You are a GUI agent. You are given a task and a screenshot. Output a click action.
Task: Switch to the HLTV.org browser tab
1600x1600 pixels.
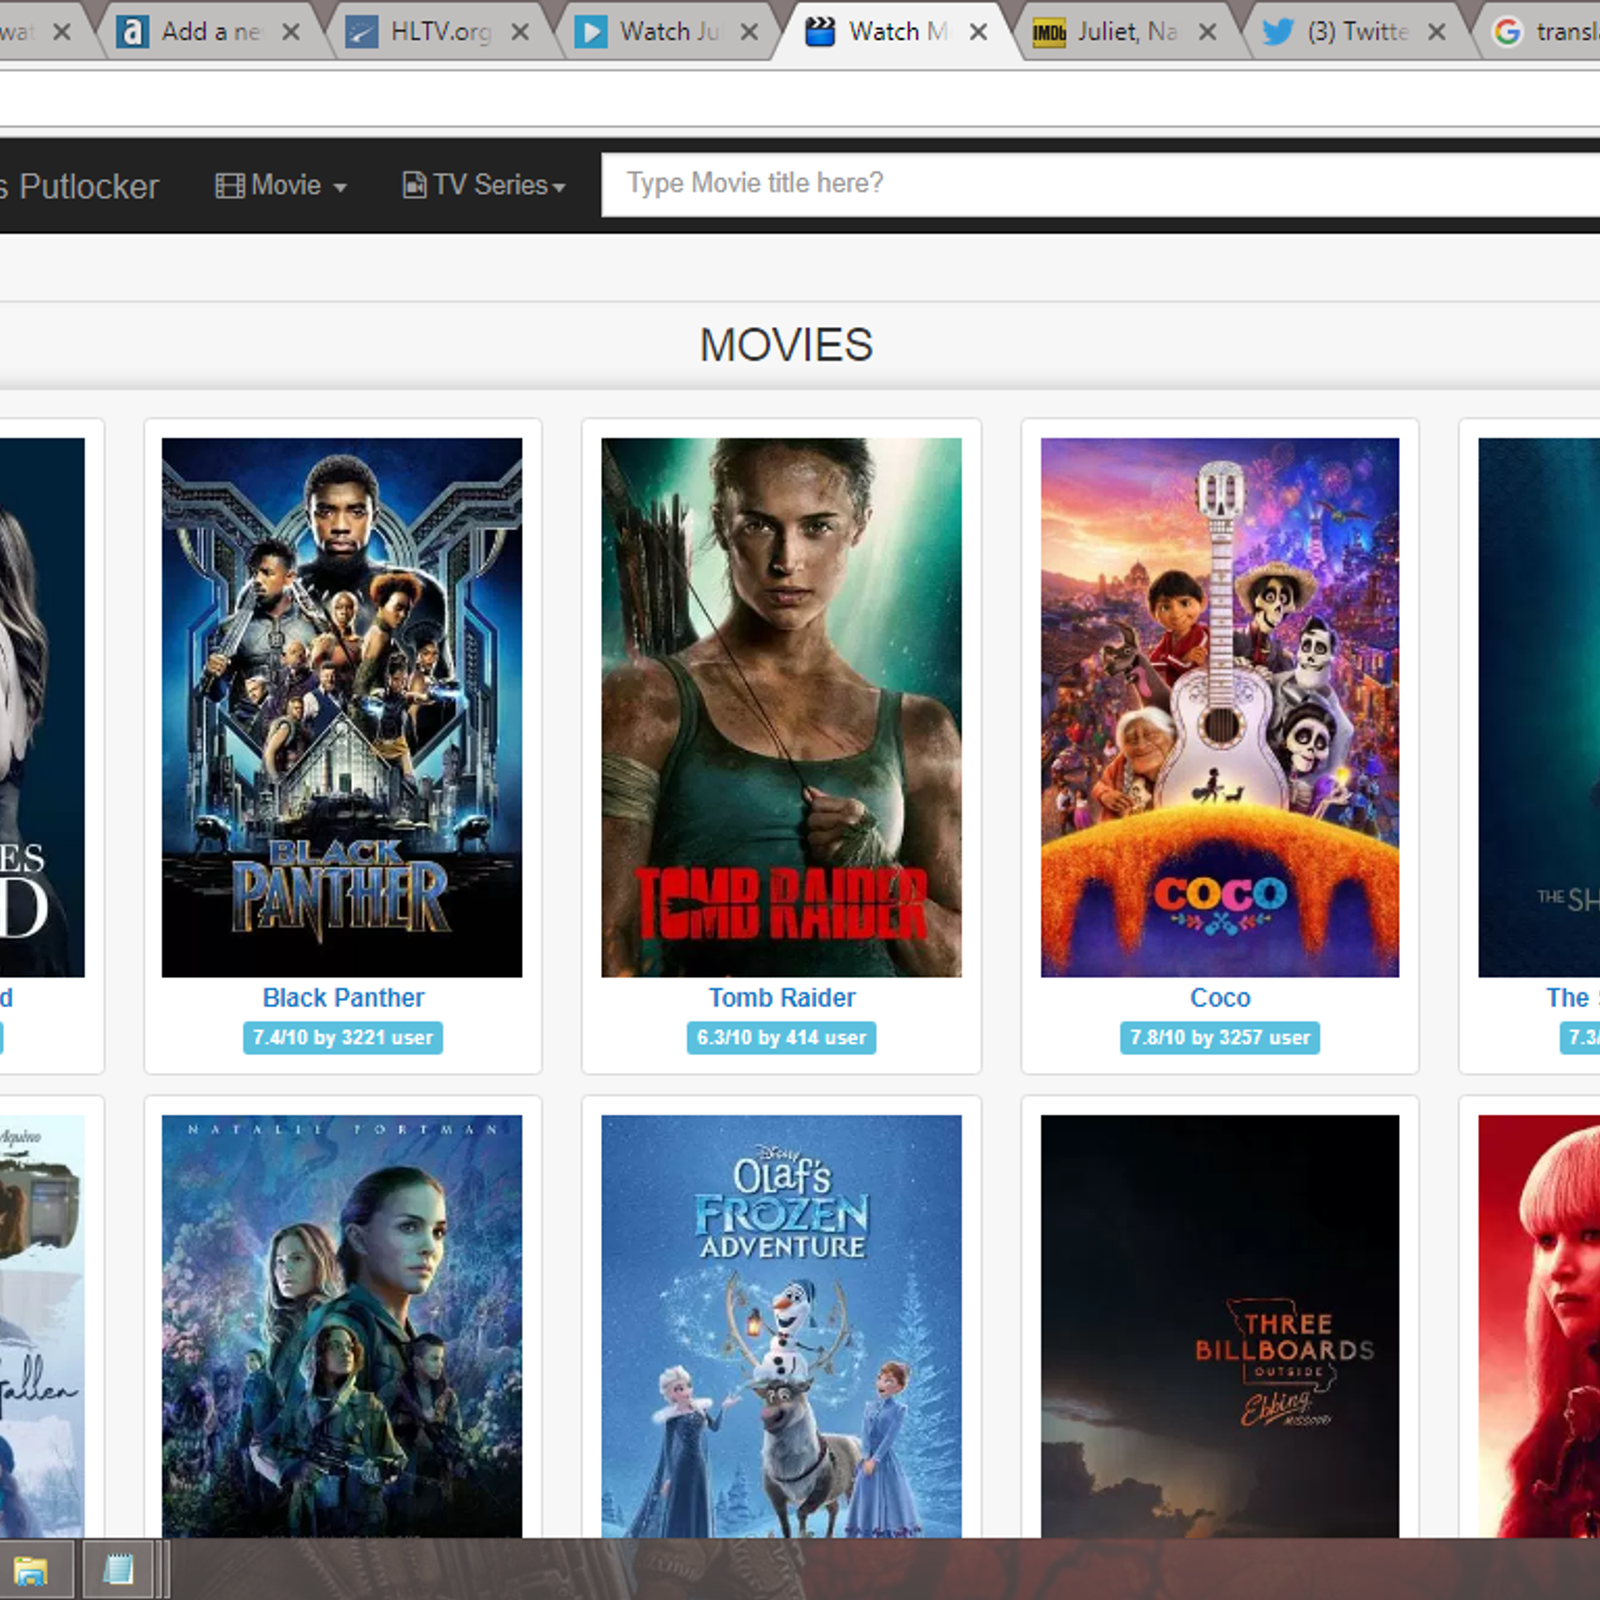[x=440, y=32]
